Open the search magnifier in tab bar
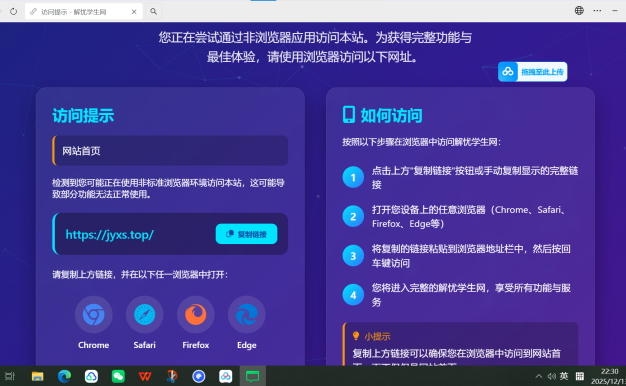The image size is (626, 386). tap(153, 12)
